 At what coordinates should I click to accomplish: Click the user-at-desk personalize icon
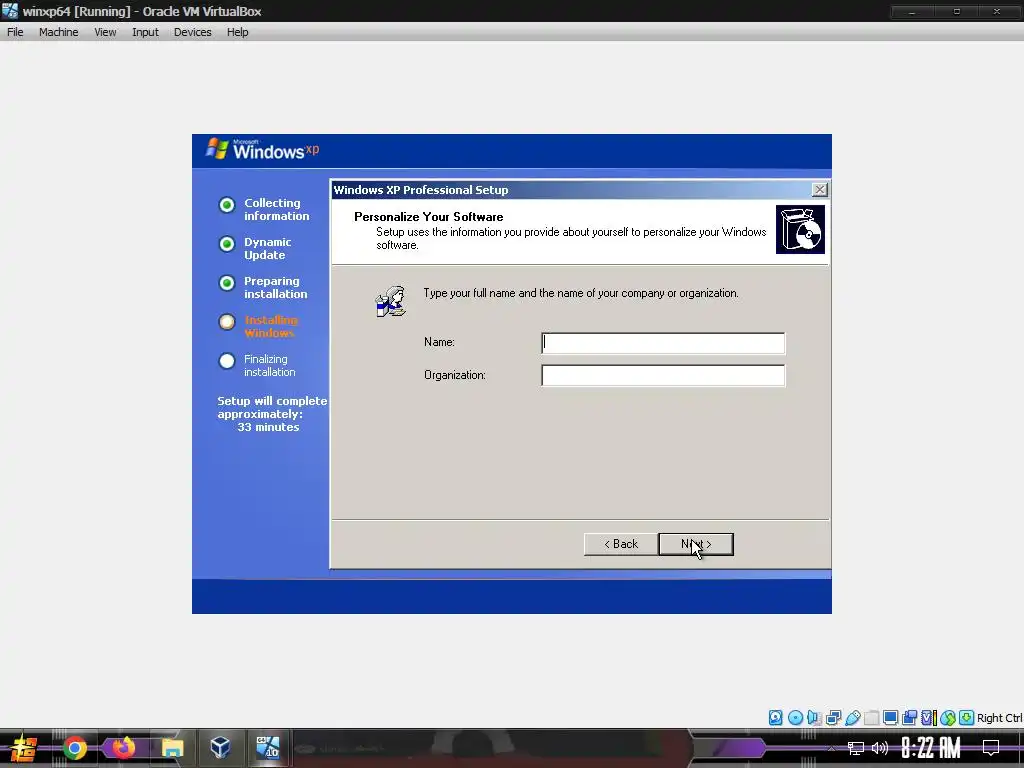point(391,301)
